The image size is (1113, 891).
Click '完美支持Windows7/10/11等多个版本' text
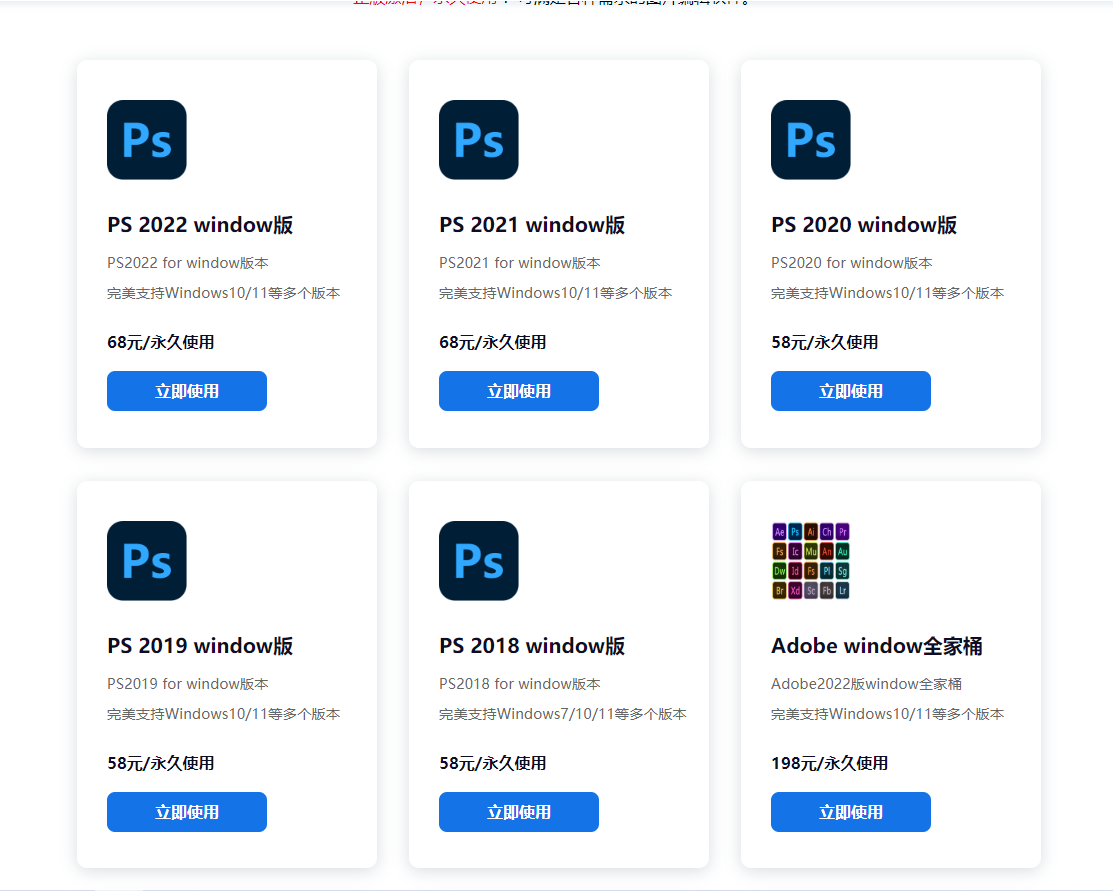pyautogui.click(x=563, y=714)
